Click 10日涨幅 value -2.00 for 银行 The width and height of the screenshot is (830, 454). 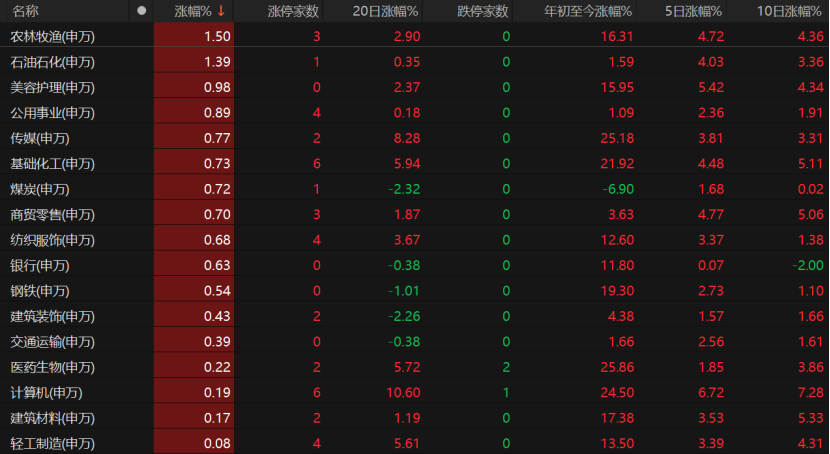pyautogui.click(x=808, y=265)
